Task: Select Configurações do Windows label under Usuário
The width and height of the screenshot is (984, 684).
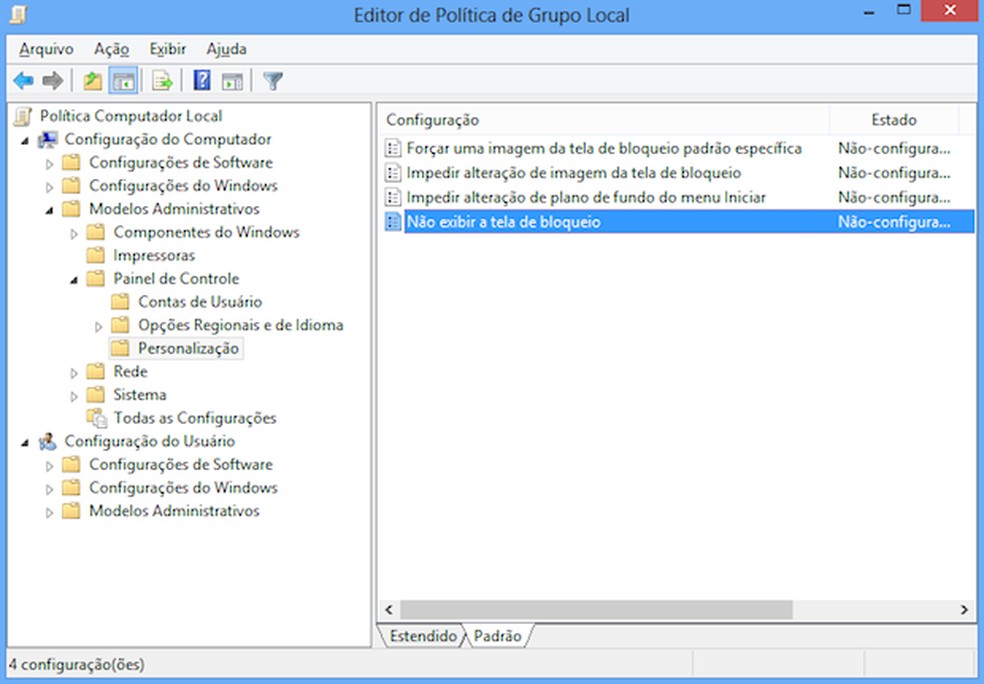Action: click(x=183, y=488)
